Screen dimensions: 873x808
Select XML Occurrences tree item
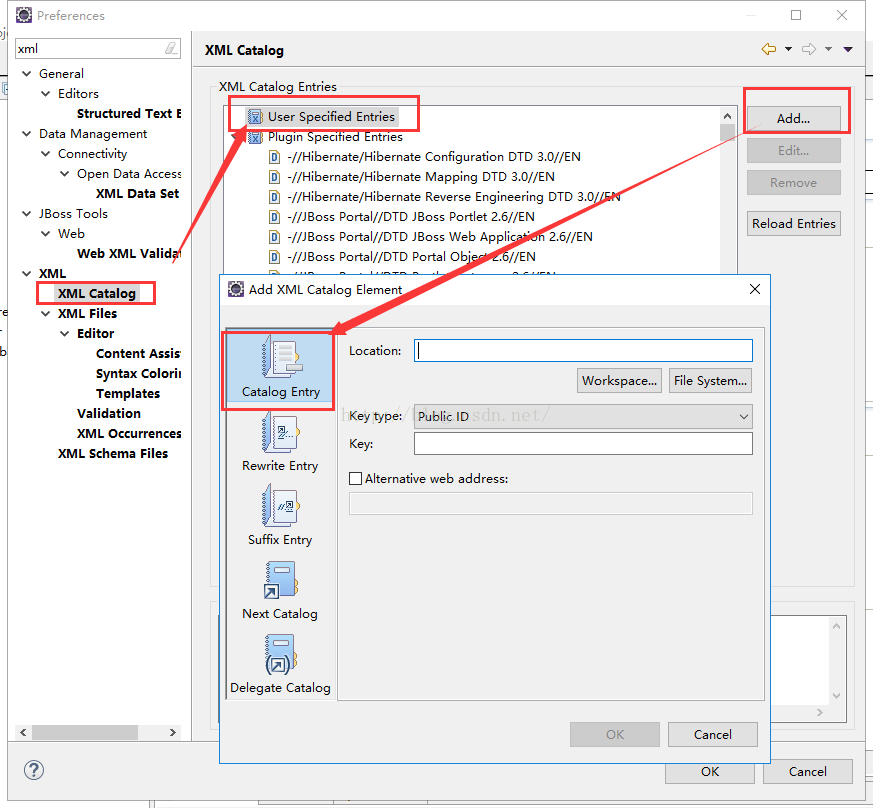click(x=129, y=434)
